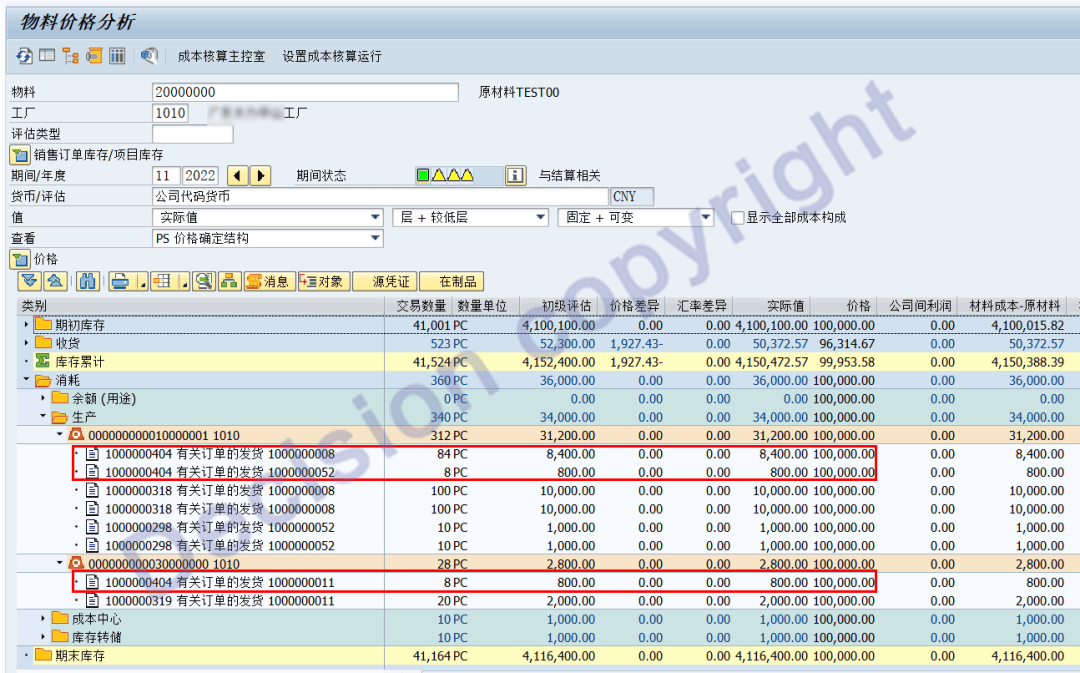This screenshot has width=1080, height=673.
Task: Click the 实际值 column header
Action: point(773,306)
